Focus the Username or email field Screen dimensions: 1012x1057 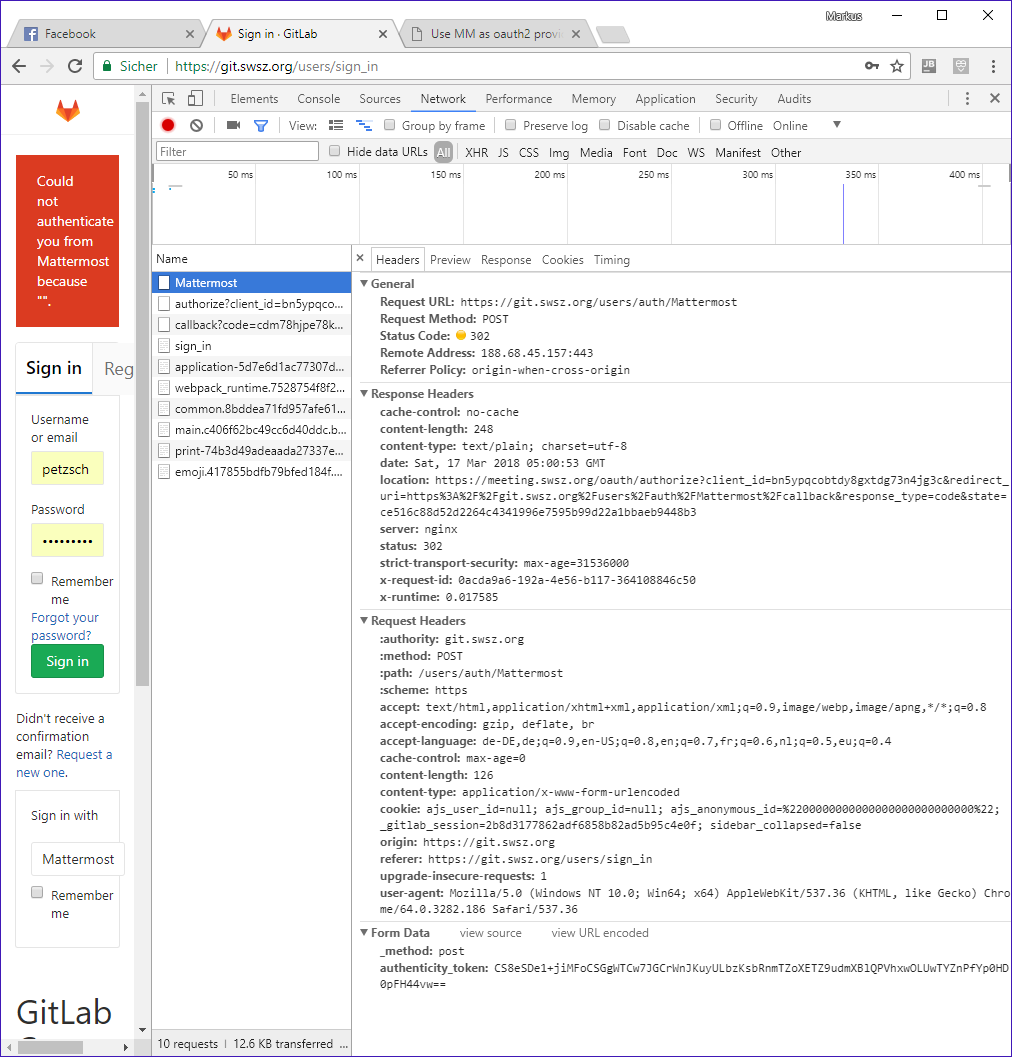pos(67,469)
